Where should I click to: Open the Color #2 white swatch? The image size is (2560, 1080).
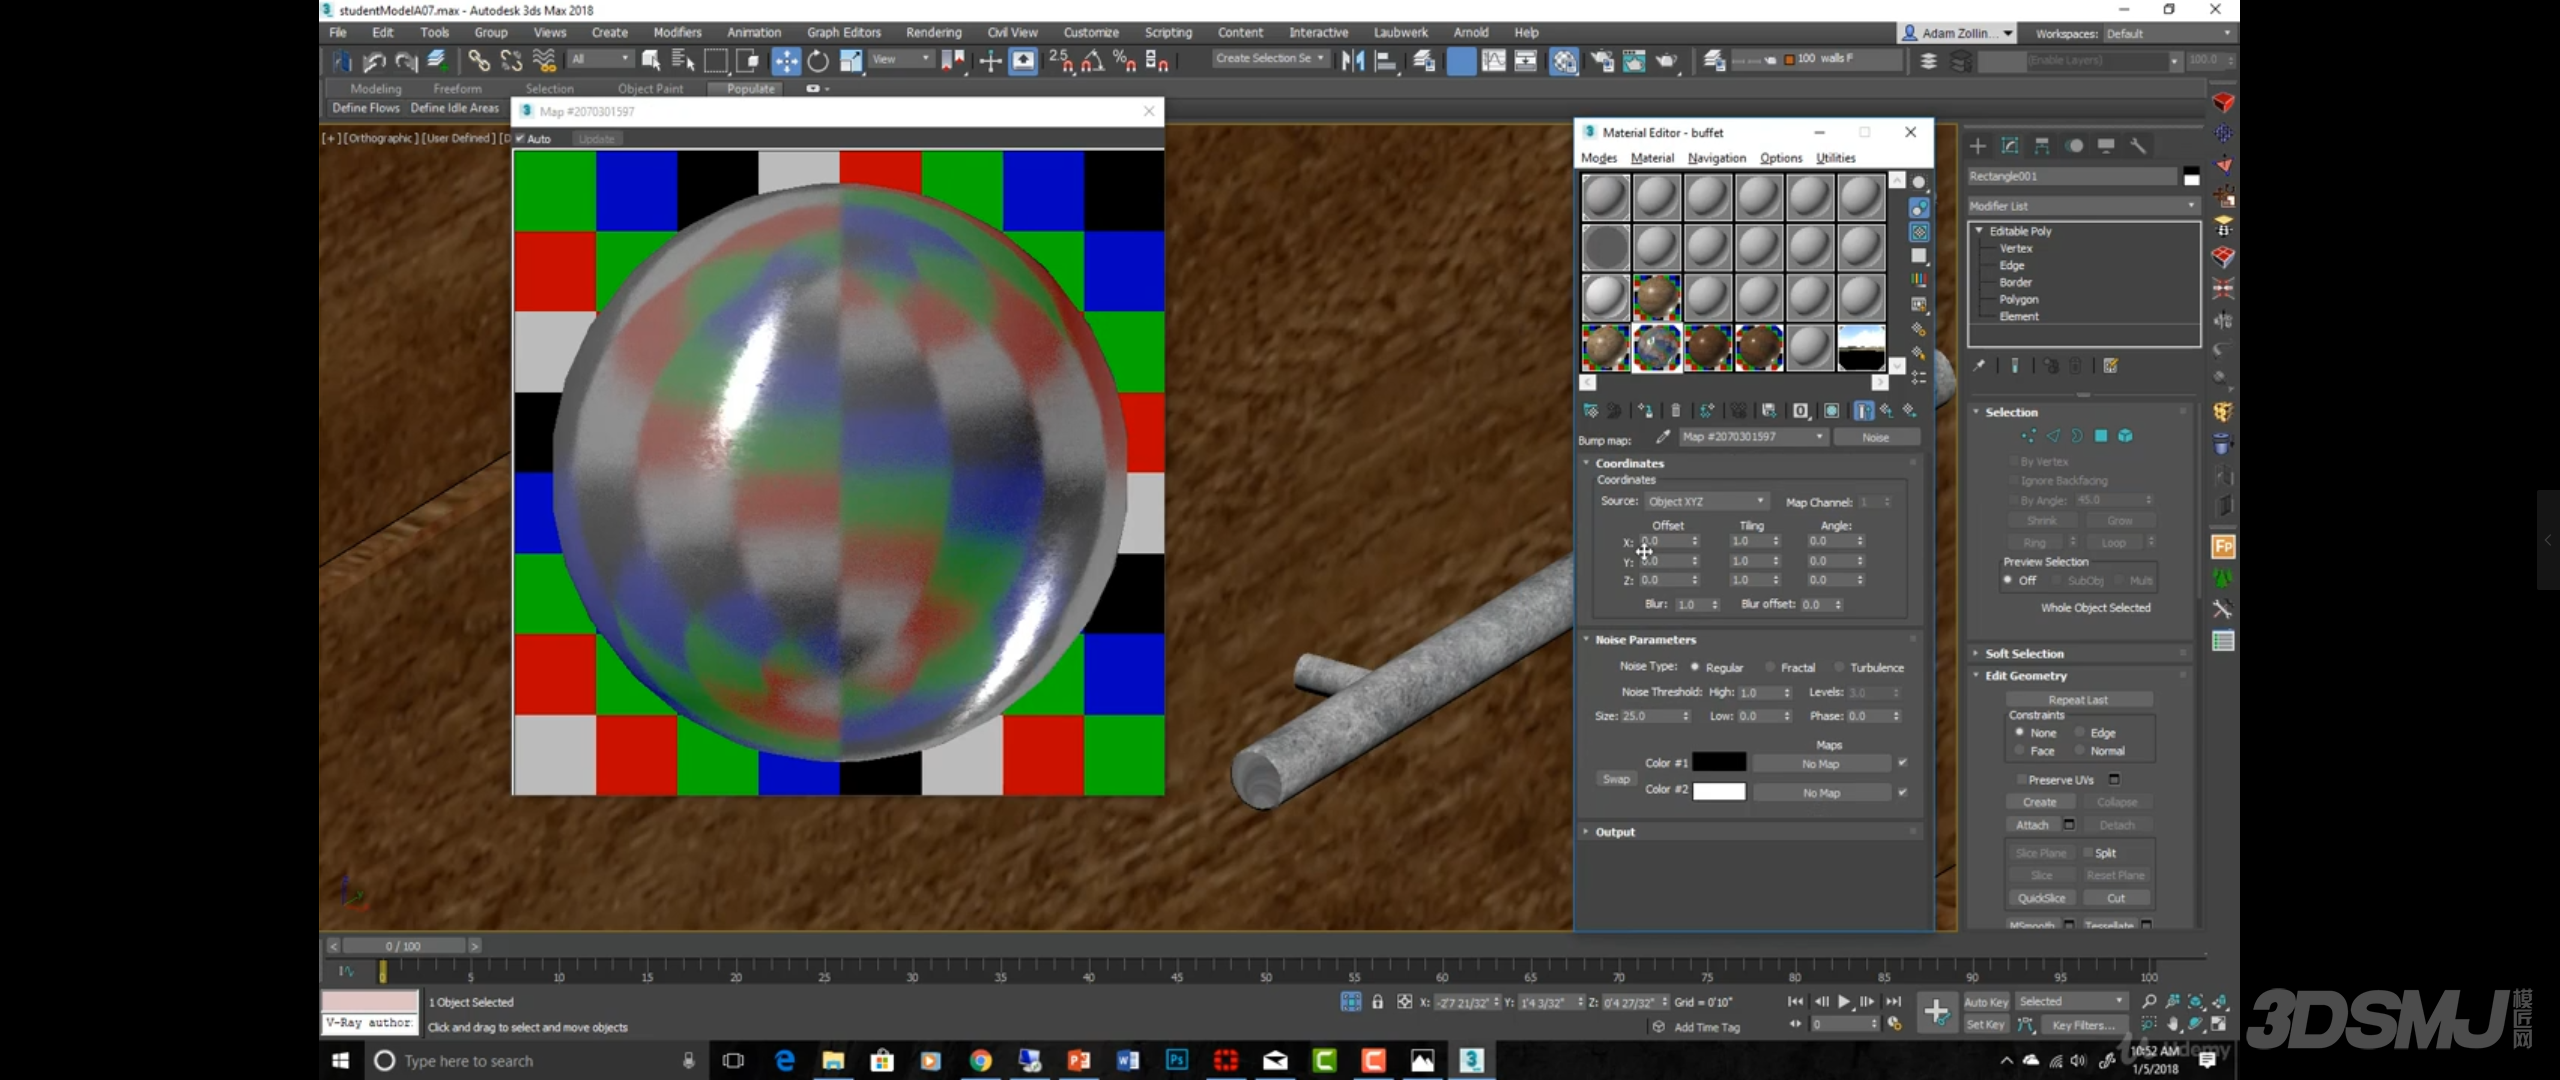1718,791
